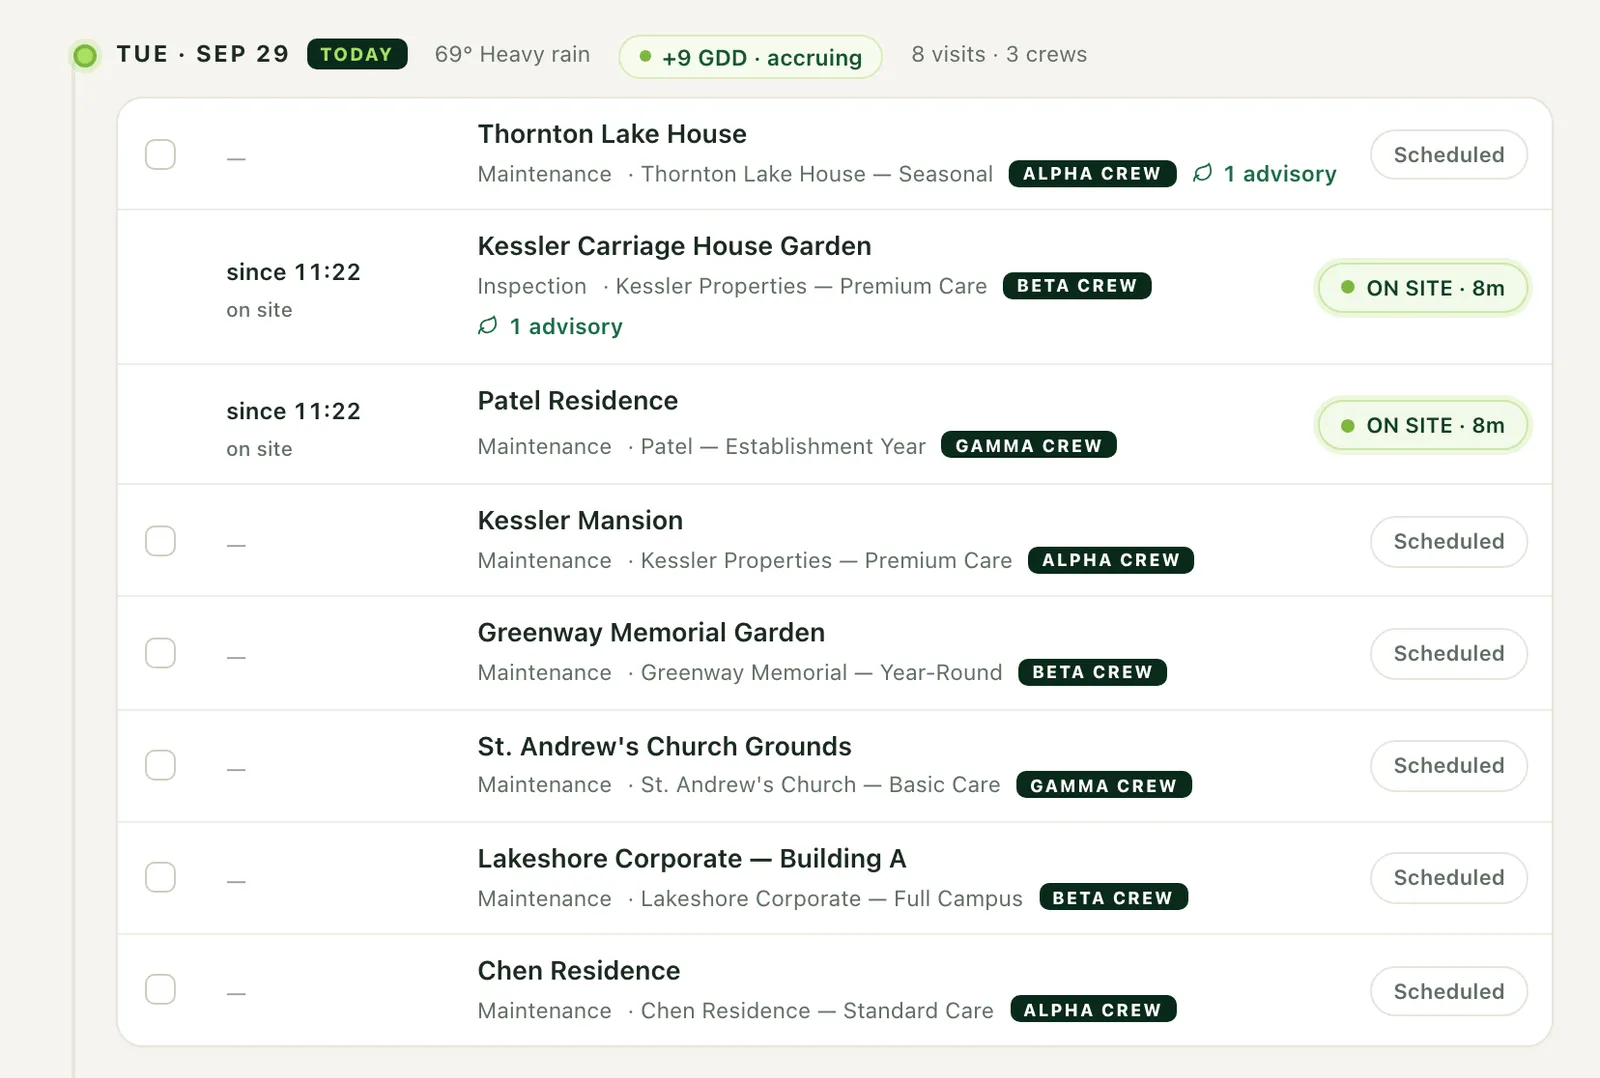This screenshot has width=1600, height=1078.
Task: Open the Kessler Mansion visit title
Action: (x=580, y=521)
